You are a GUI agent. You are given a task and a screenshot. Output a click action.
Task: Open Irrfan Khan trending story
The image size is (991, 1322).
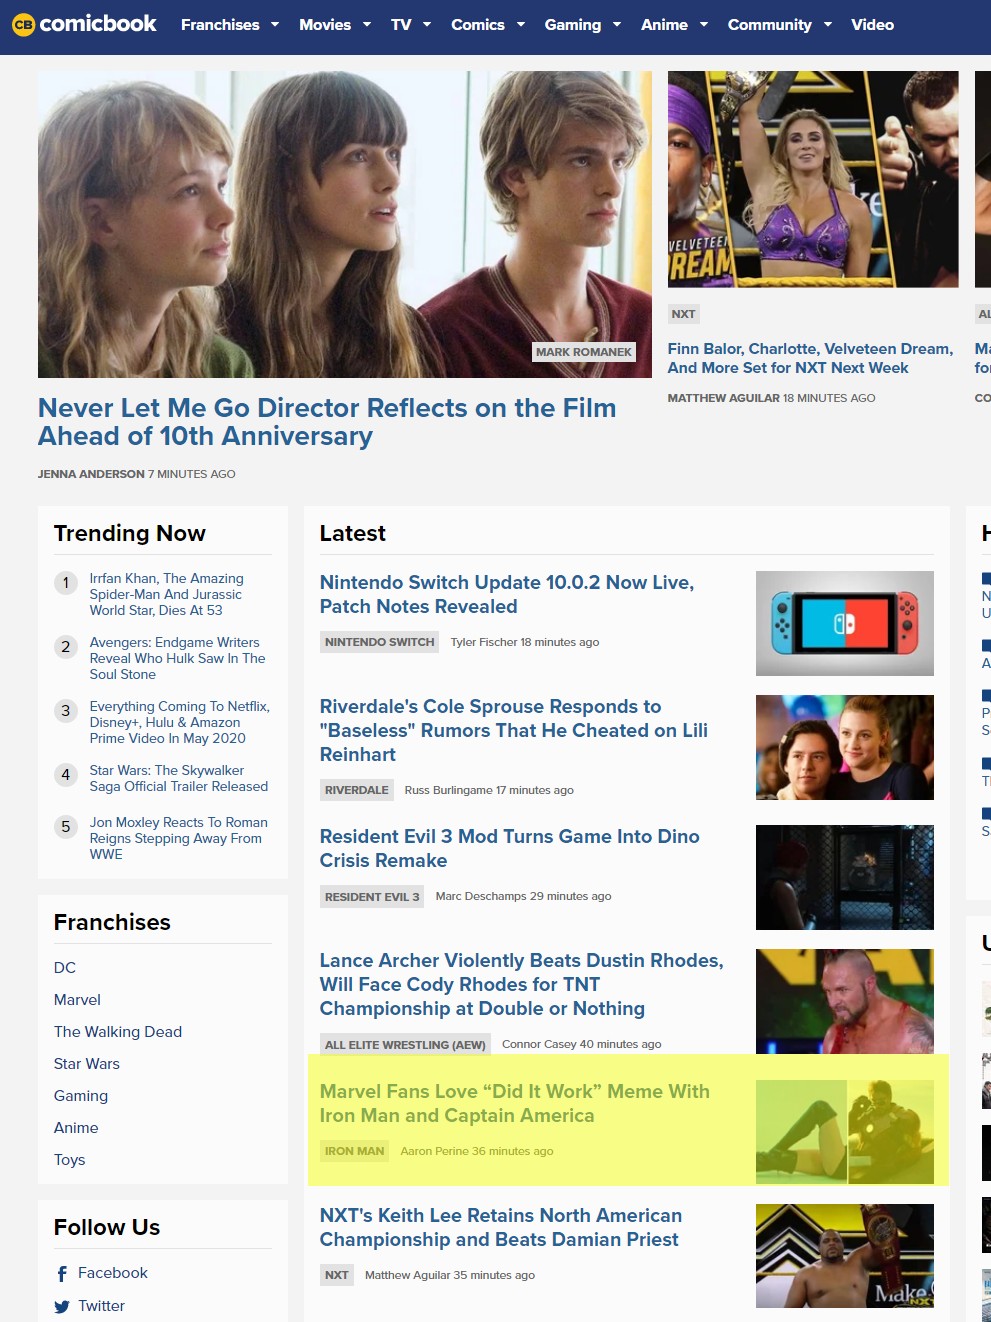(167, 594)
